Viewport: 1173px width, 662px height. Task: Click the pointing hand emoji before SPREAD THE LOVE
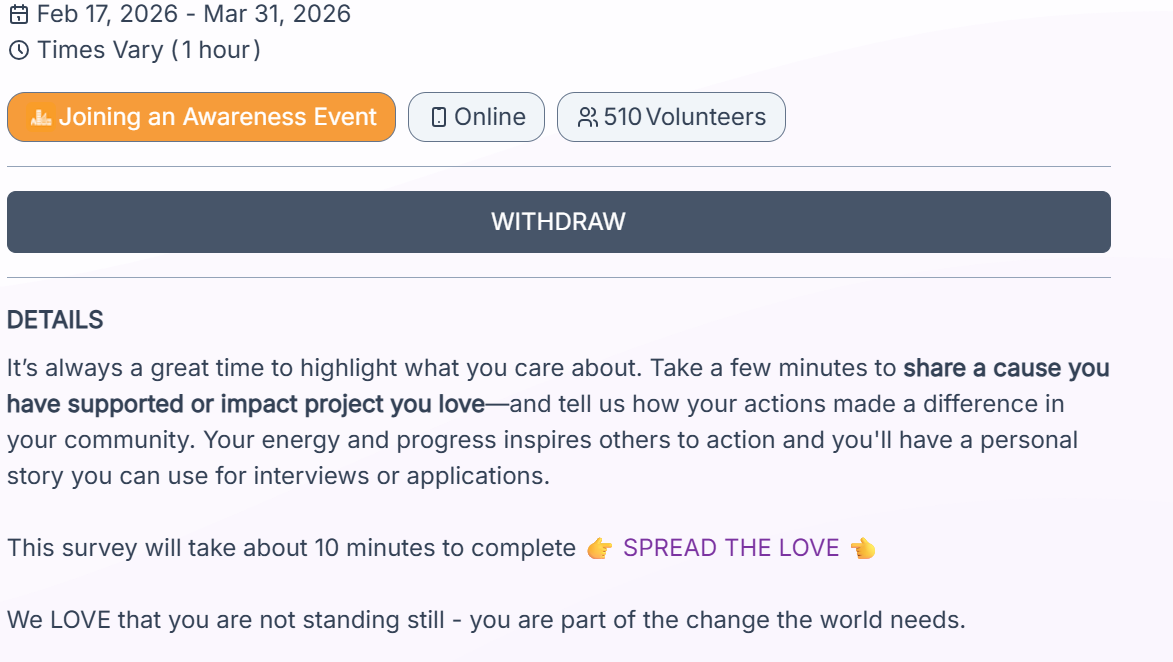600,548
